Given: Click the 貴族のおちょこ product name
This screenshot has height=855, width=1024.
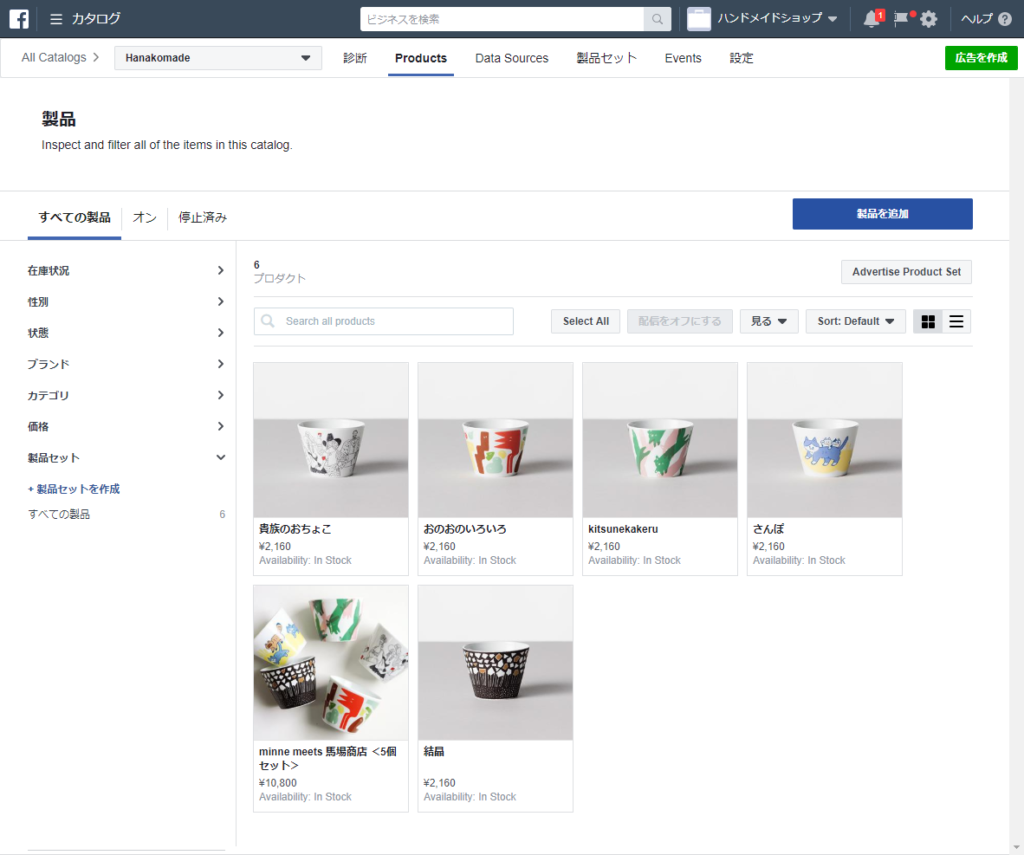Looking at the screenshot, I should 295,529.
